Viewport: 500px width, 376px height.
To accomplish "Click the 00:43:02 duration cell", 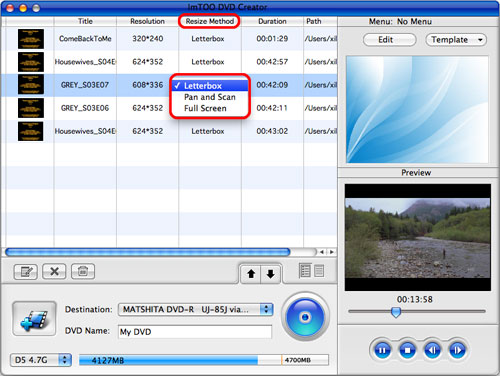I will tap(272, 131).
